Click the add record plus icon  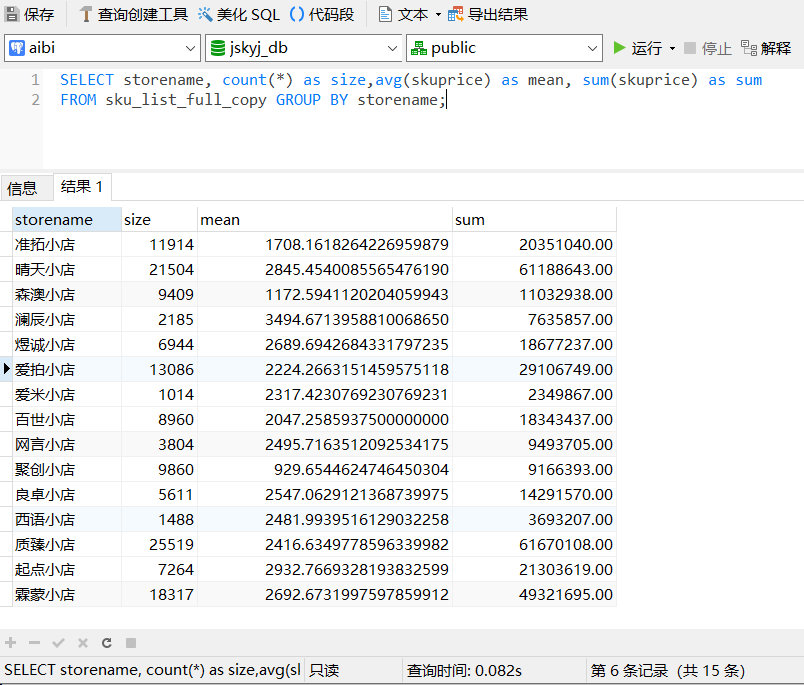11,643
